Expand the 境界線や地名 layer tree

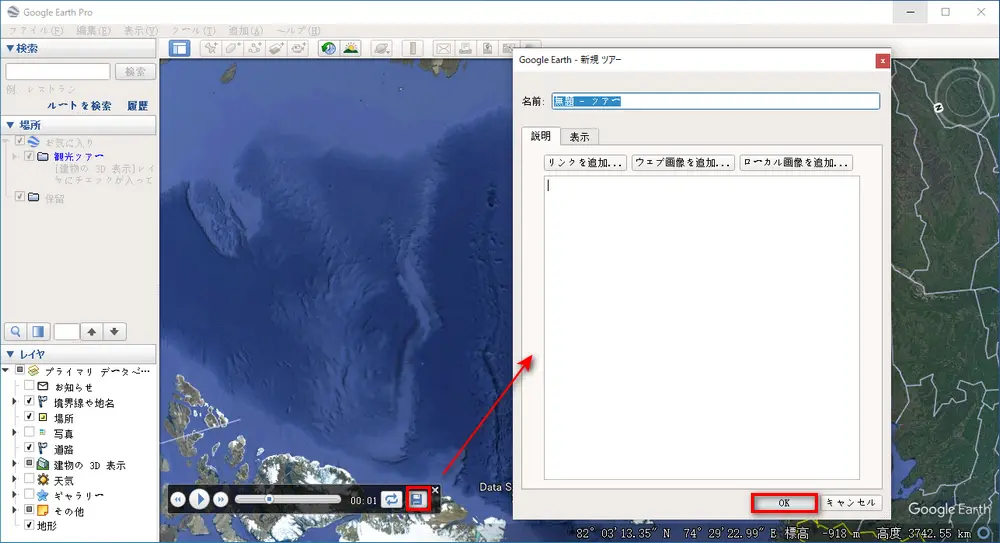coord(14,402)
